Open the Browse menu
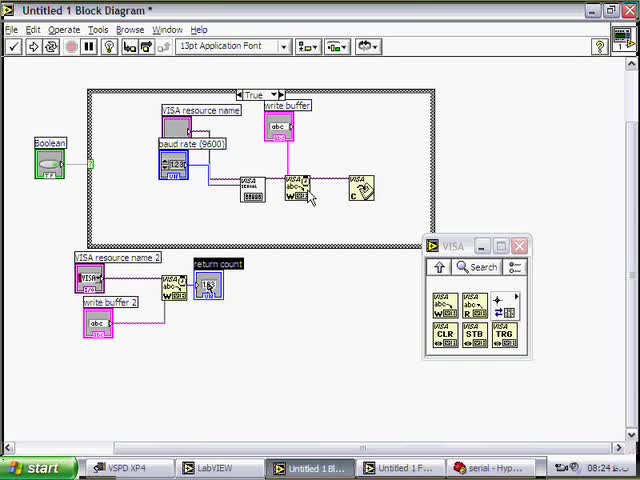Viewport: 640px width, 480px height. (130, 30)
